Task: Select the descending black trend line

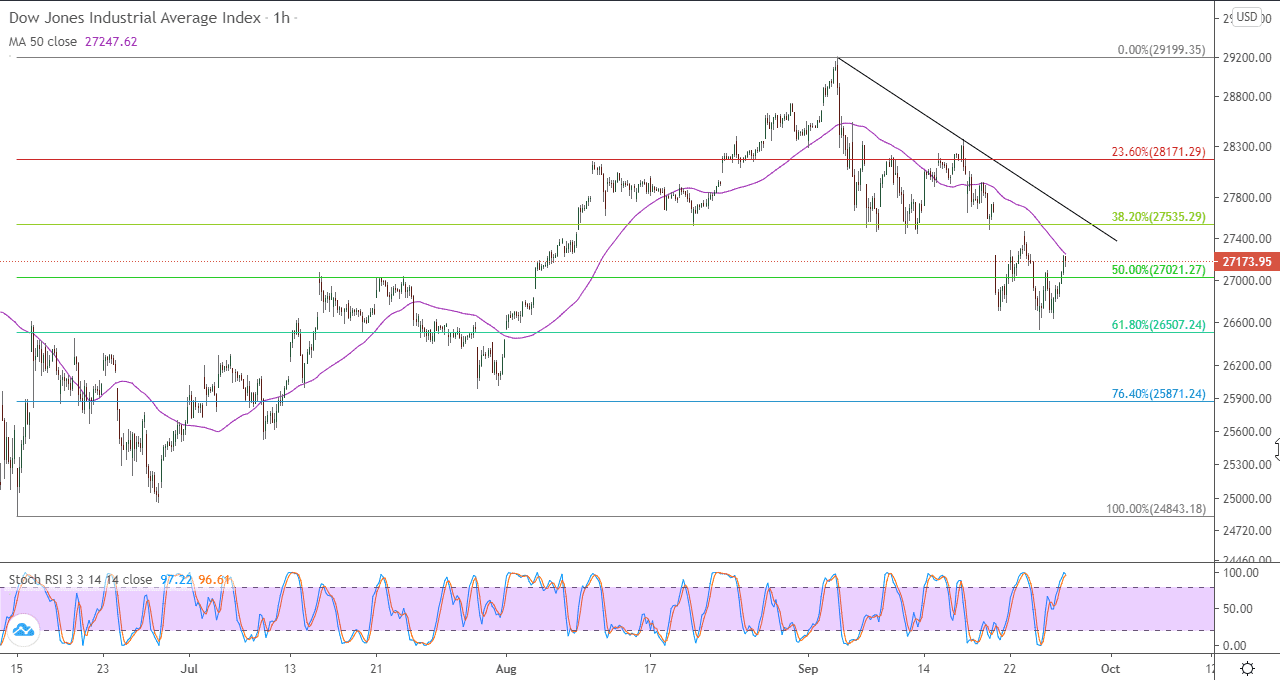Action: click(976, 149)
